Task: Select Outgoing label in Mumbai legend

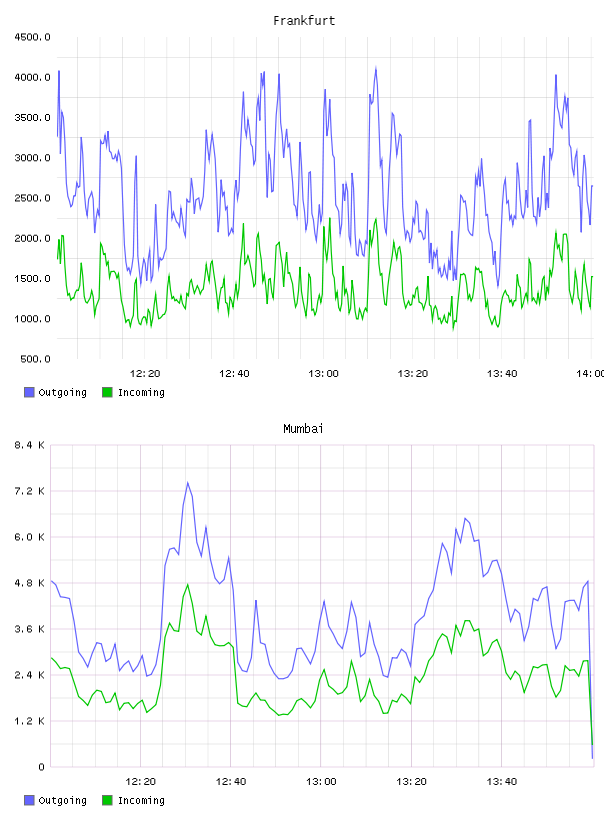Action: (x=62, y=801)
